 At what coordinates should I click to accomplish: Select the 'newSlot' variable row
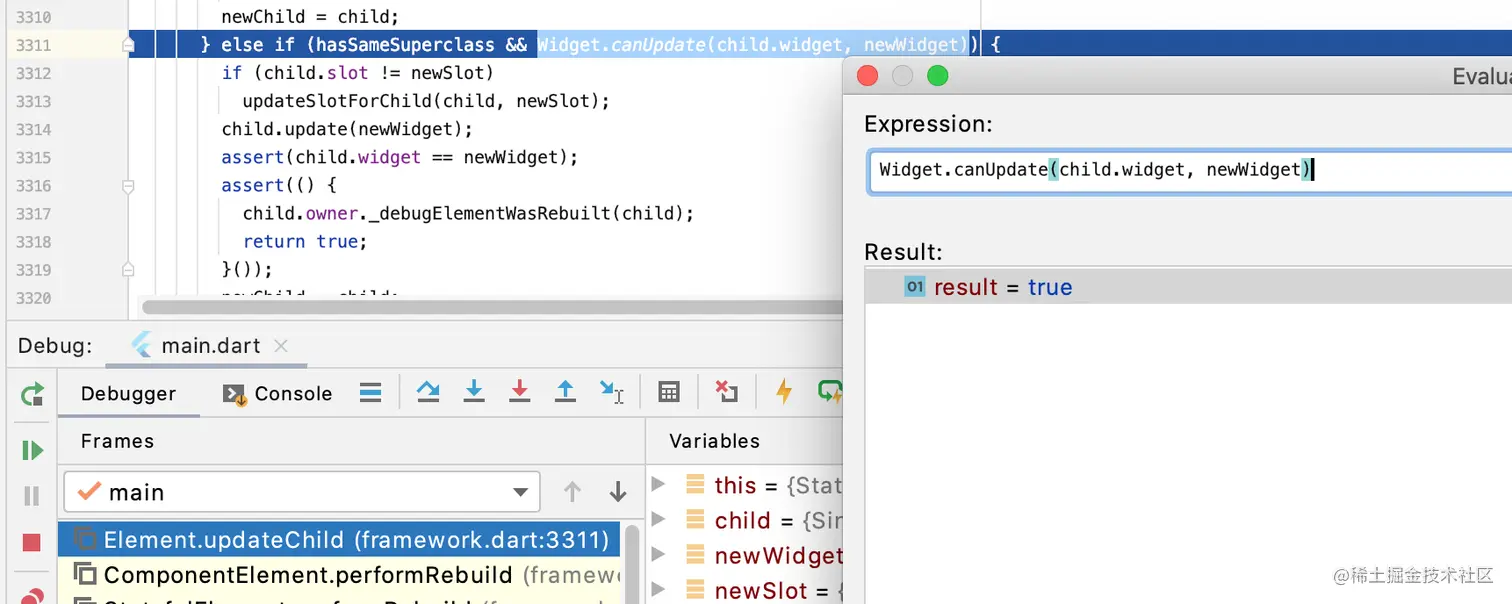pos(745,590)
